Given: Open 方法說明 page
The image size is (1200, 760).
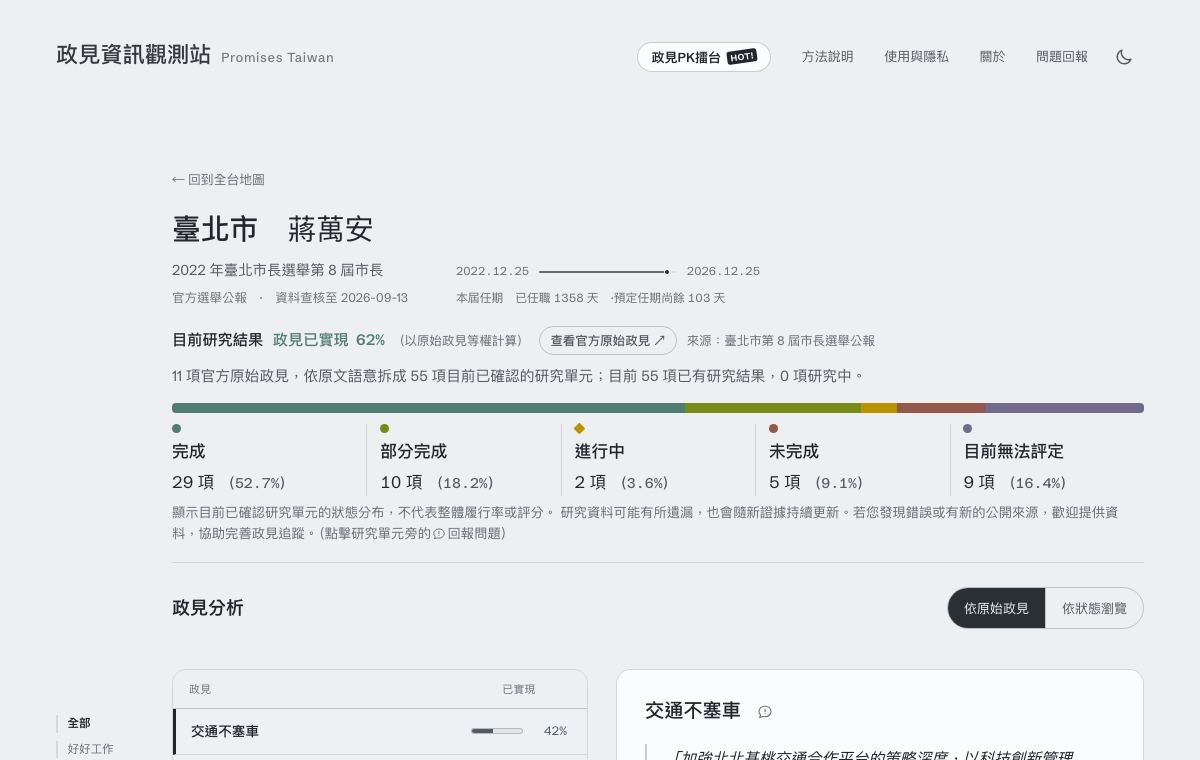Looking at the screenshot, I should pyautogui.click(x=827, y=57).
